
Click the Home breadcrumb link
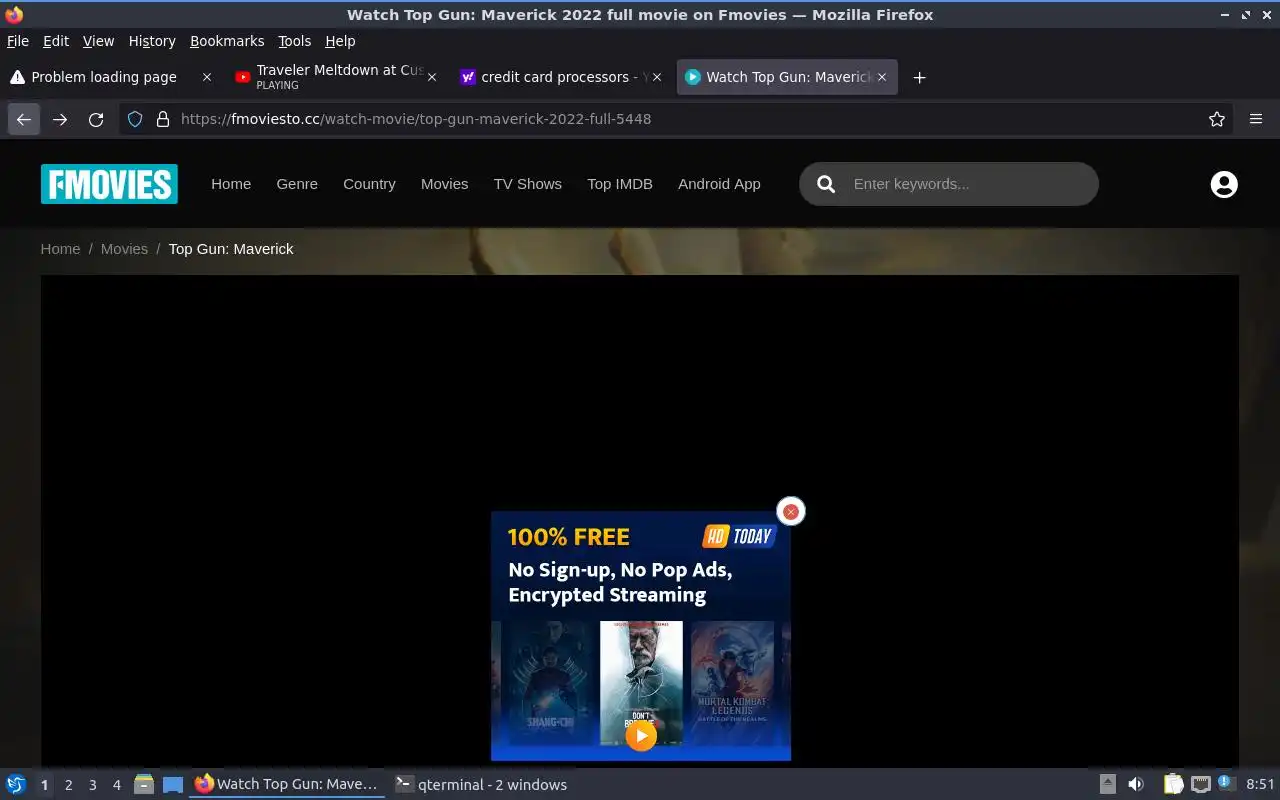60,249
